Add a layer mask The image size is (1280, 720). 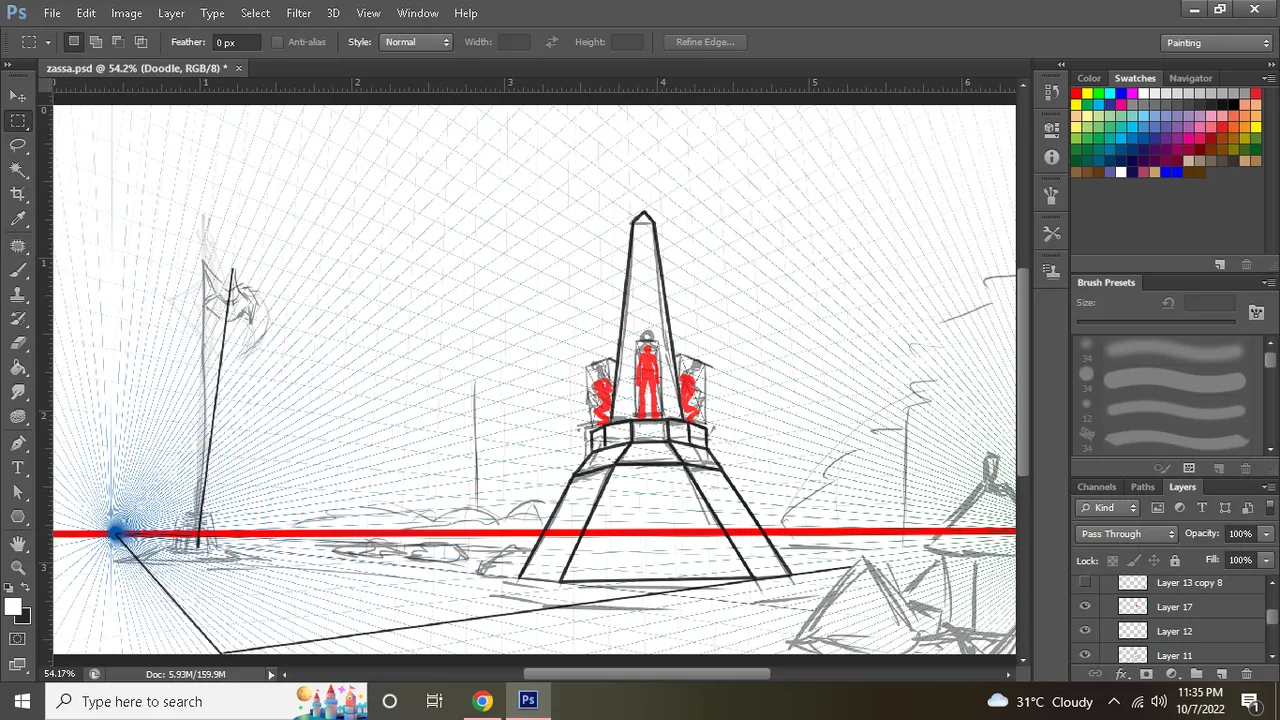1146,674
